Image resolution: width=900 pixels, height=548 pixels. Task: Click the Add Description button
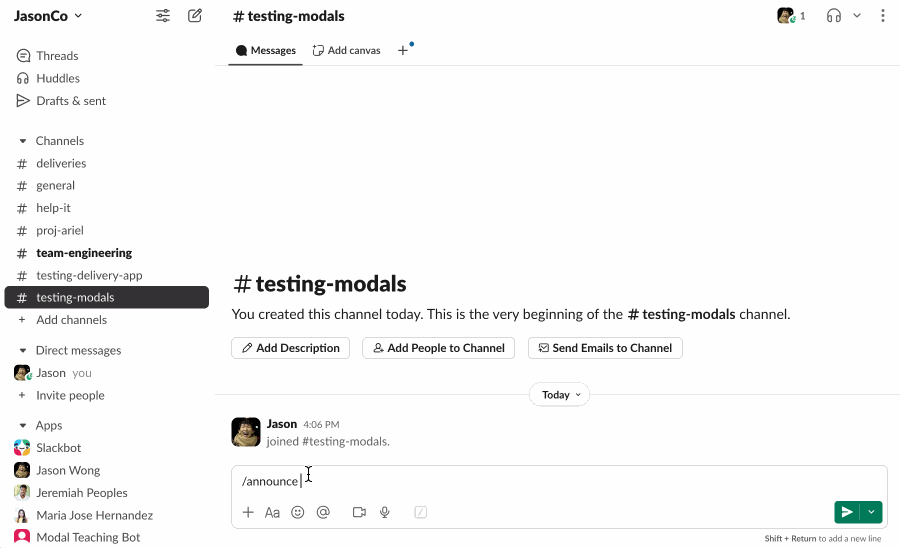click(290, 348)
